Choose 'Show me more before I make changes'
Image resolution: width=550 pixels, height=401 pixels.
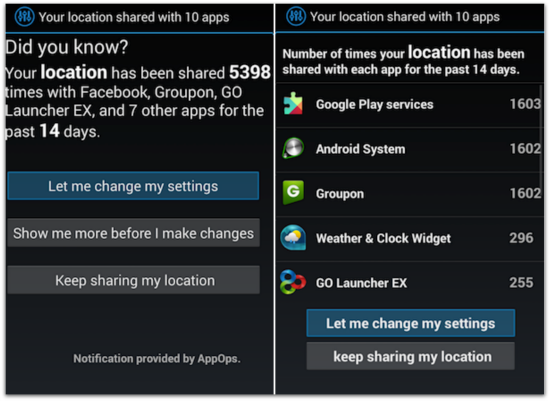point(133,233)
